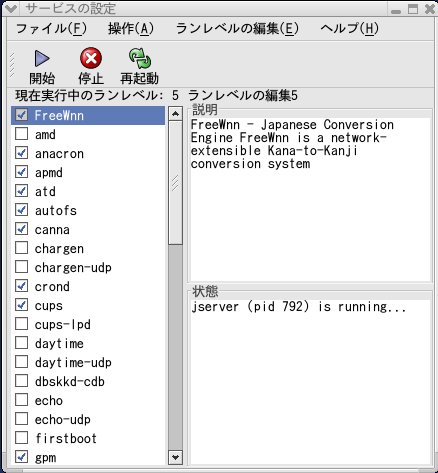Select the crond service in the list

point(88,286)
